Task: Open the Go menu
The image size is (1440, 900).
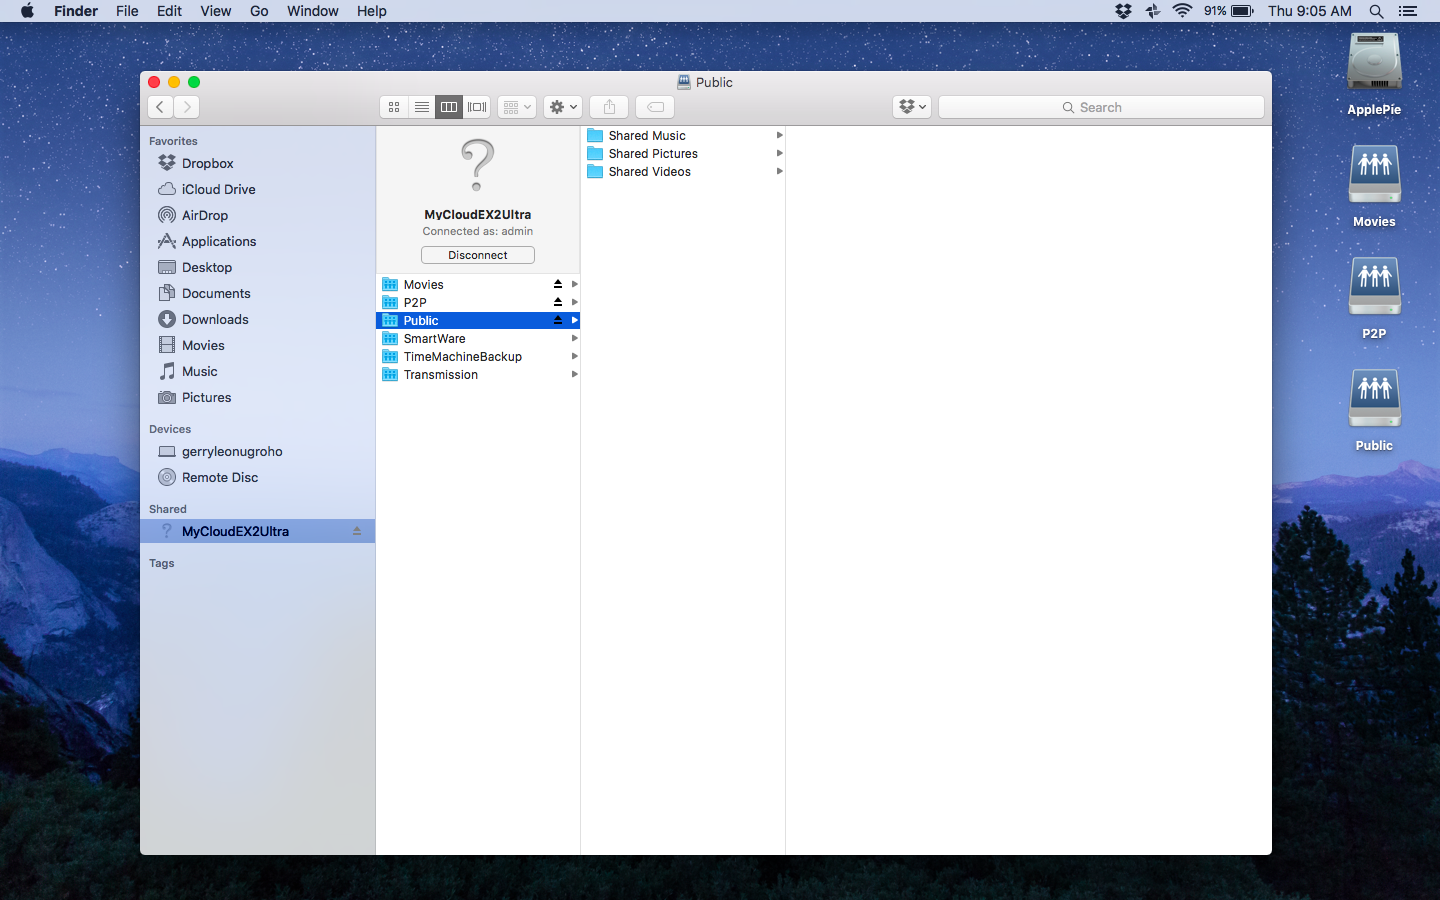Action: tap(259, 11)
